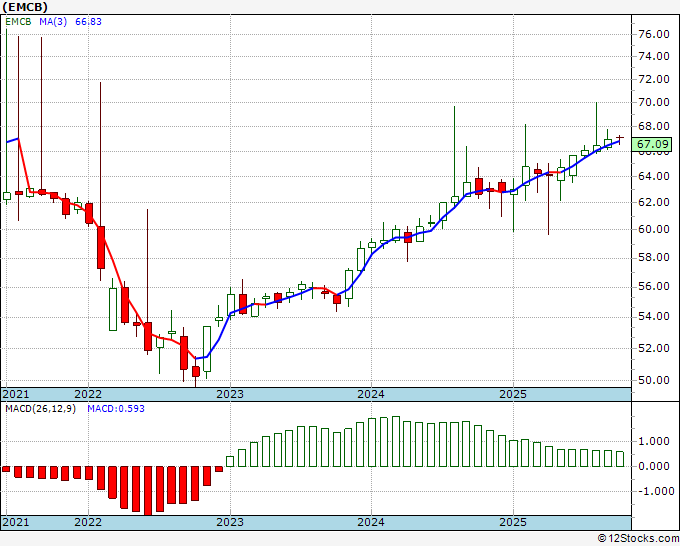Click the MACD(26,12,9) indicator label
680x546 pixels.
pos(40,409)
